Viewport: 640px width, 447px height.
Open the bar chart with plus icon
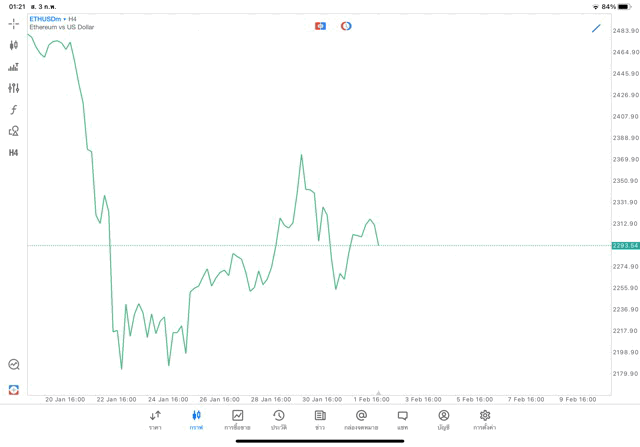coord(14,67)
